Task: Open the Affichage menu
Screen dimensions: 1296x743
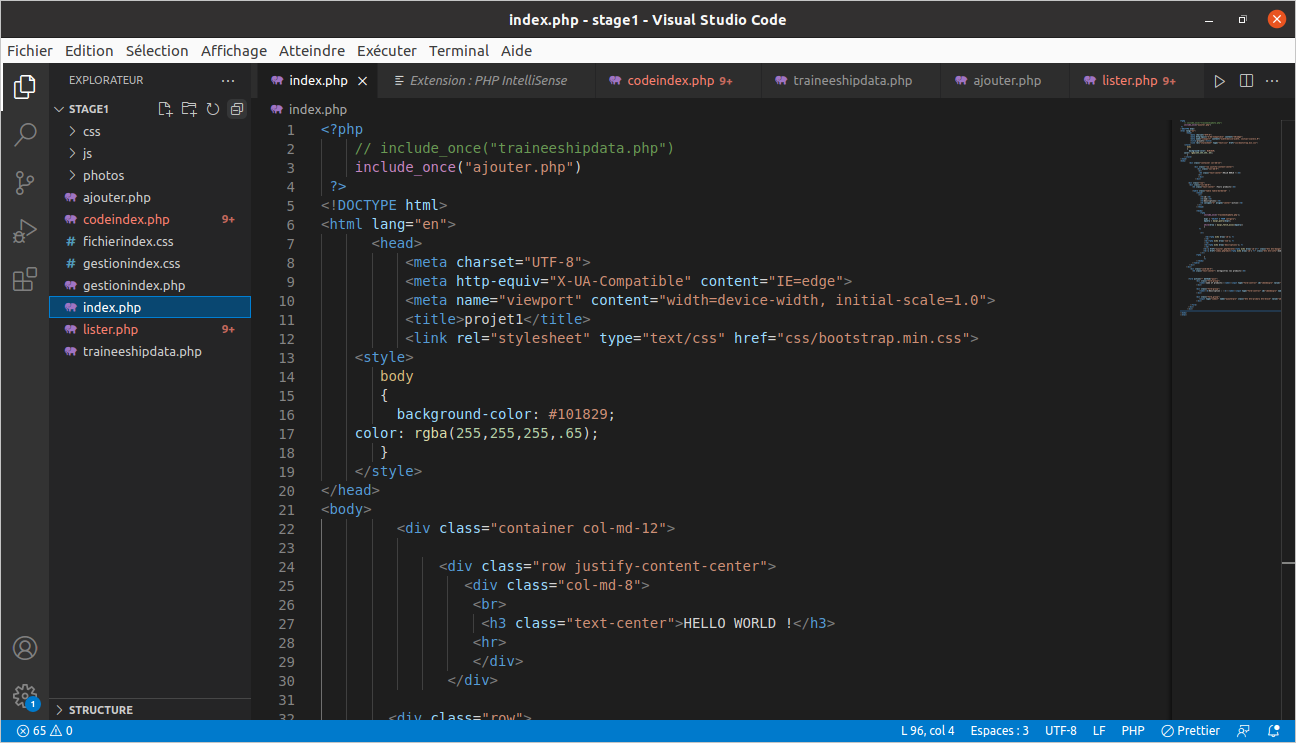Action: pyautogui.click(x=234, y=51)
